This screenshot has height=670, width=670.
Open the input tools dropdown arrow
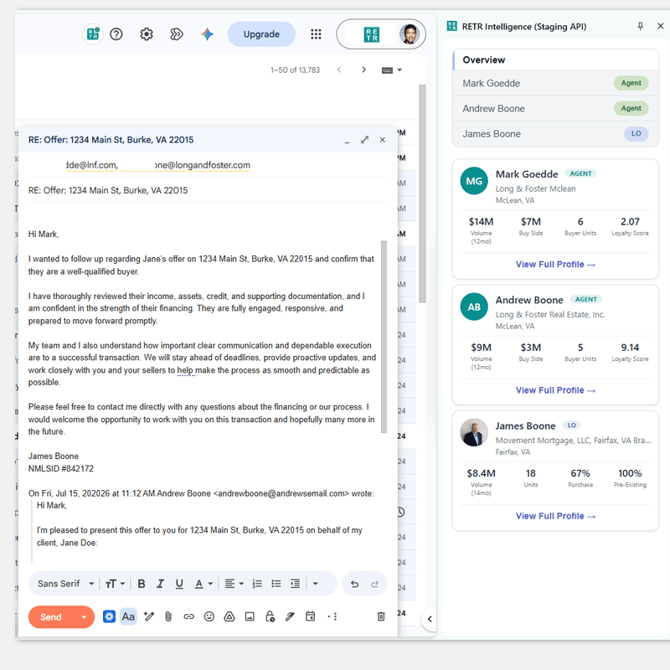400,70
